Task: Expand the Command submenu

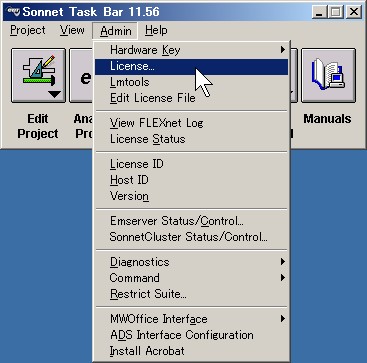Action: click(192, 278)
